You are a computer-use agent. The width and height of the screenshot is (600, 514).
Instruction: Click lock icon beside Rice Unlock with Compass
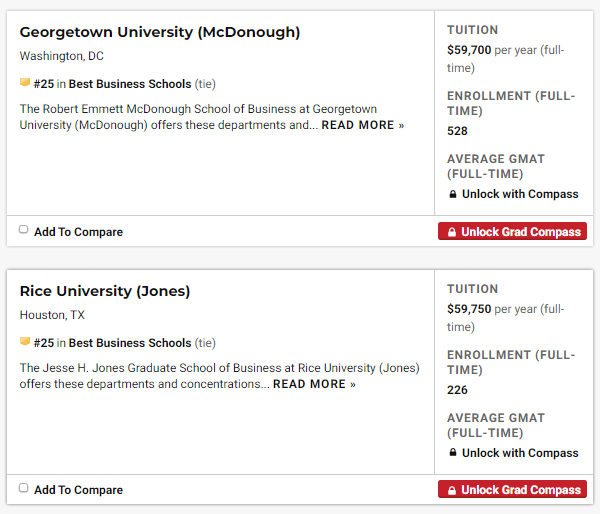point(452,453)
